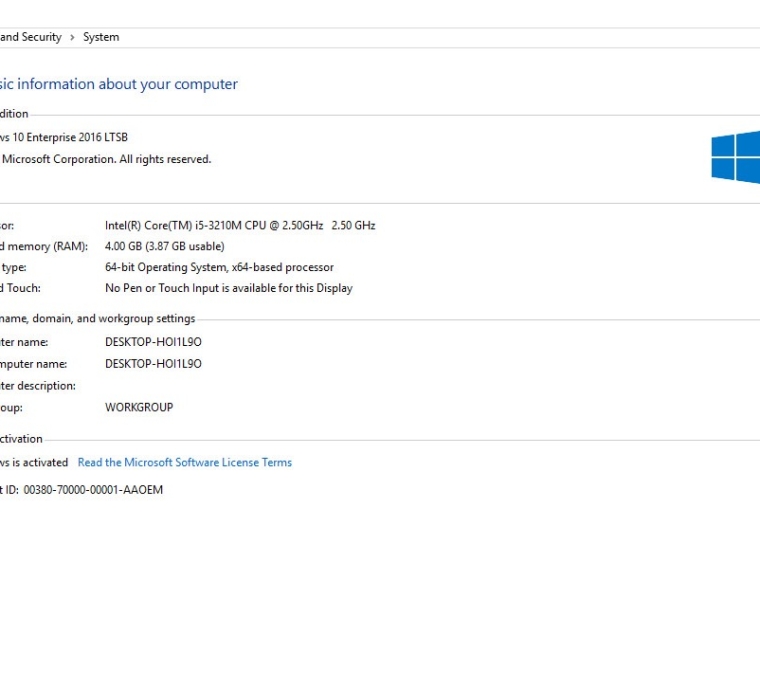The width and height of the screenshot is (760, 690).
Task: Open the Microsoft Software License Terms link
Action: coord(185,462)
